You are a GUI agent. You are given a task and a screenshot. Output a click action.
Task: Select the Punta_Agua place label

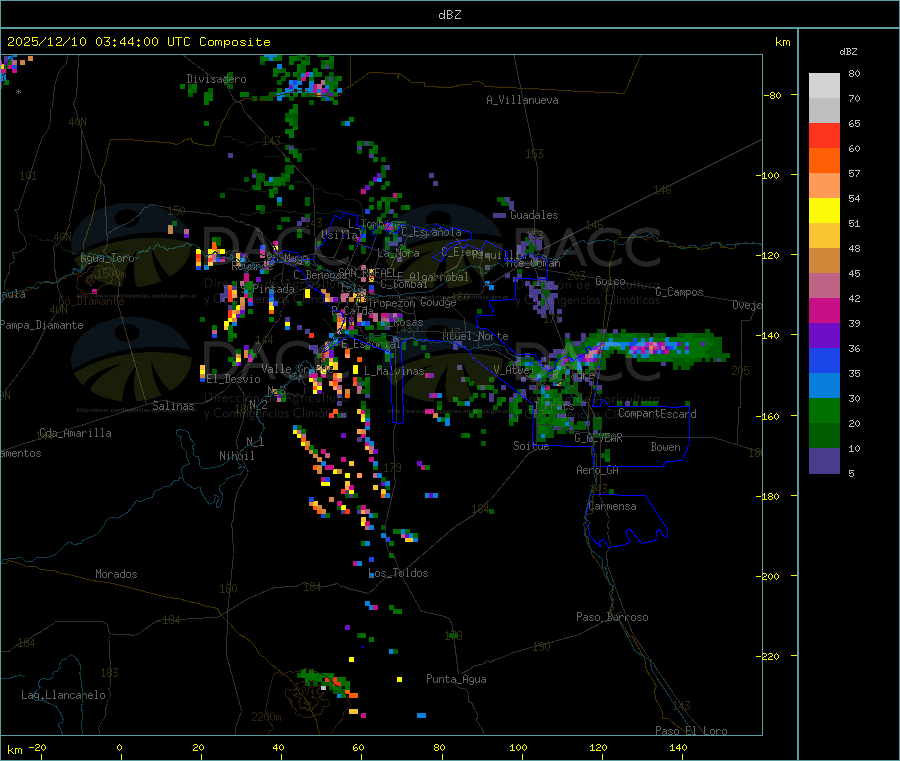point(456,679)
